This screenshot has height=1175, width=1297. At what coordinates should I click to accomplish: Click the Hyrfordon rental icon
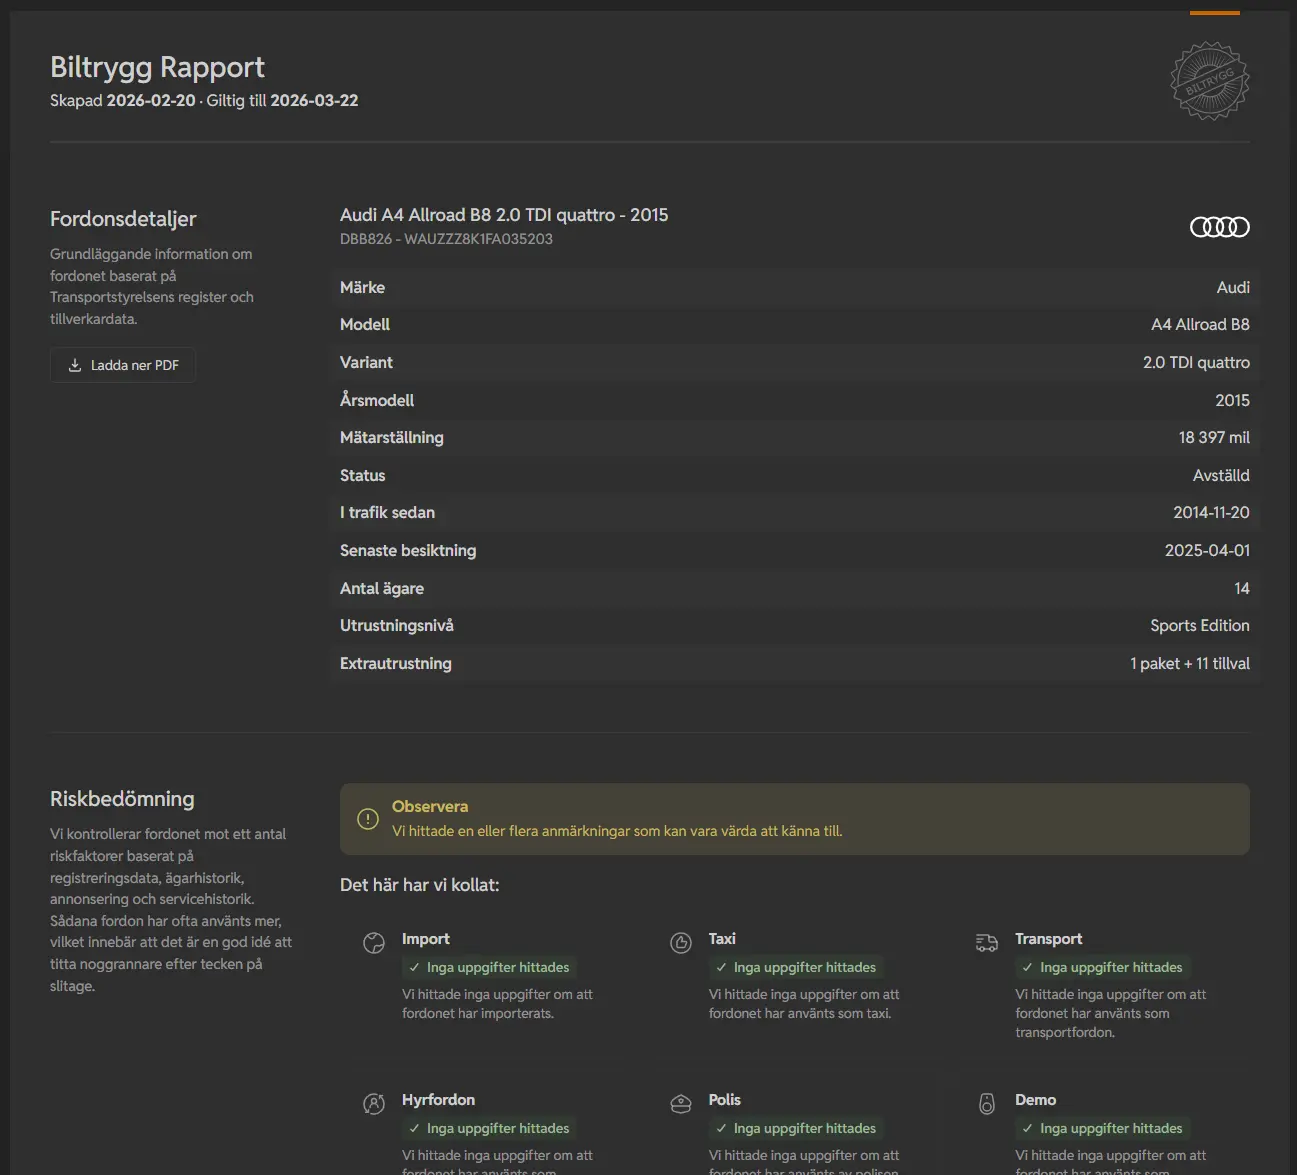pos(374,1104)
